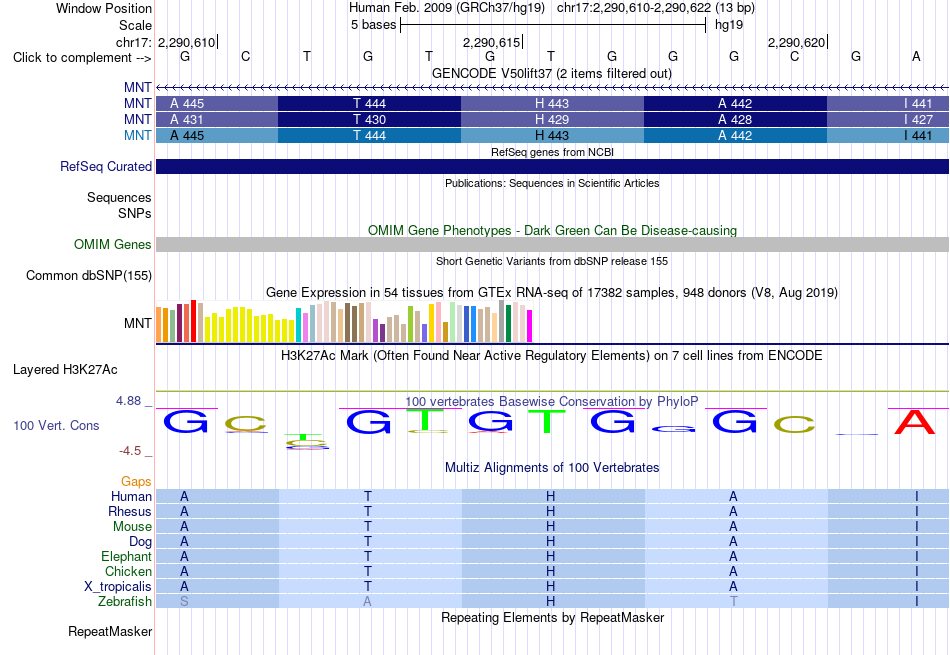The height and width of the screenshot is (655, 950).
Task: Click the X_tropicalis species label
Action: point(118,587)
